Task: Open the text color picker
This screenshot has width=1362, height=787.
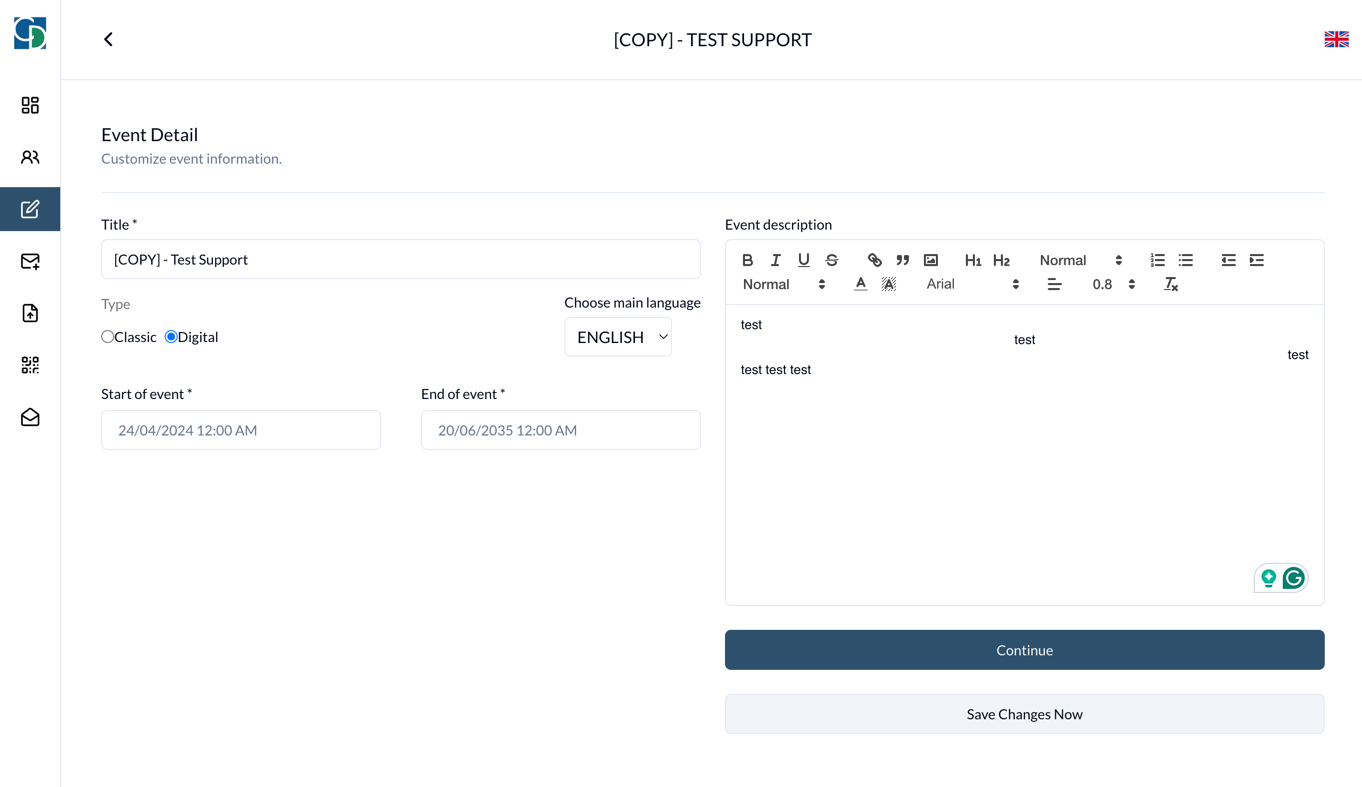Action: coord(860,285)
